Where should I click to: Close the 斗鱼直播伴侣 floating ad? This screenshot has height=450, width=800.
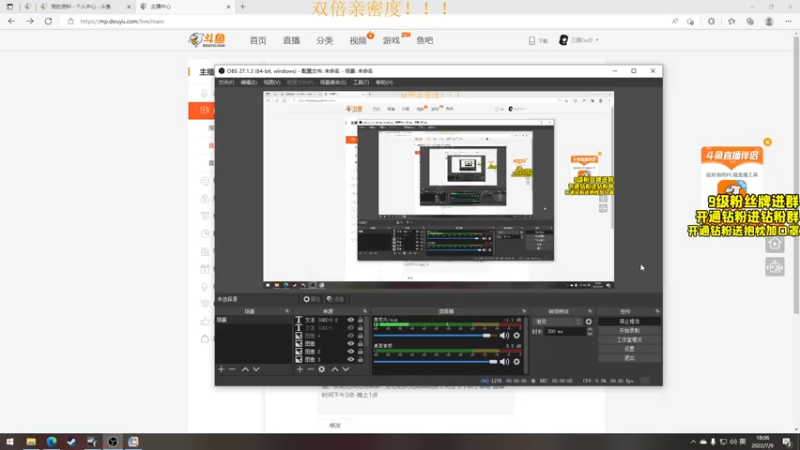(x=767, y=142)
